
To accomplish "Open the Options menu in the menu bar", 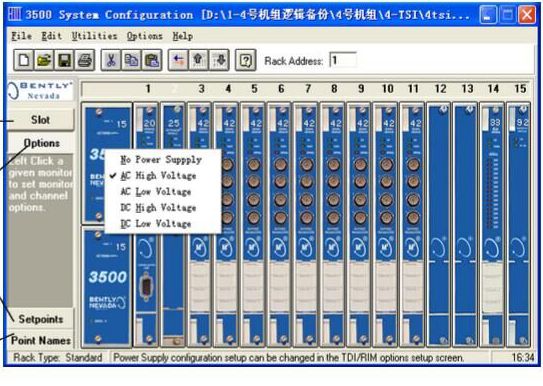I will pos(144,36).
